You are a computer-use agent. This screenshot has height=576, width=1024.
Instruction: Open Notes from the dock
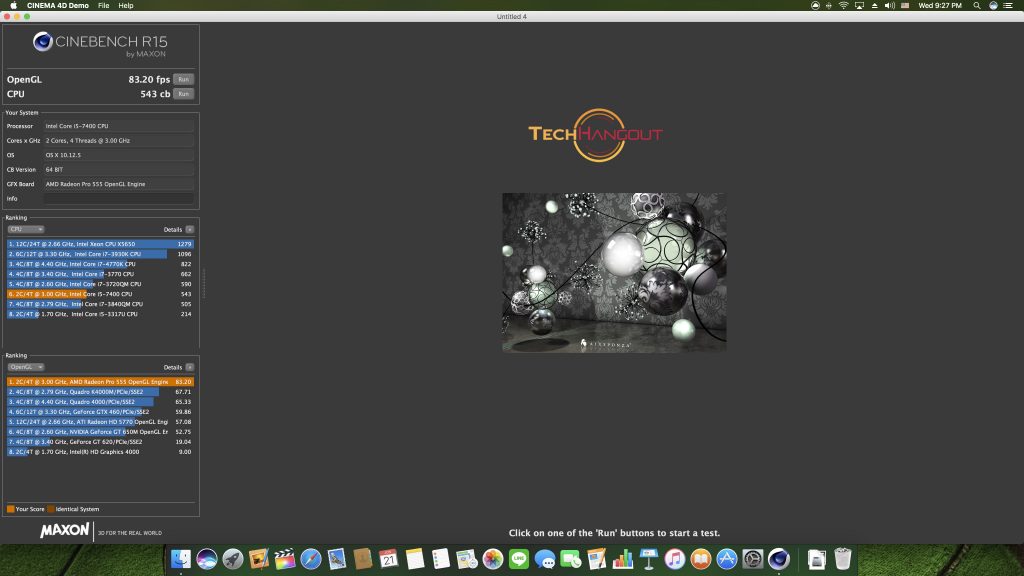[415, 559]
